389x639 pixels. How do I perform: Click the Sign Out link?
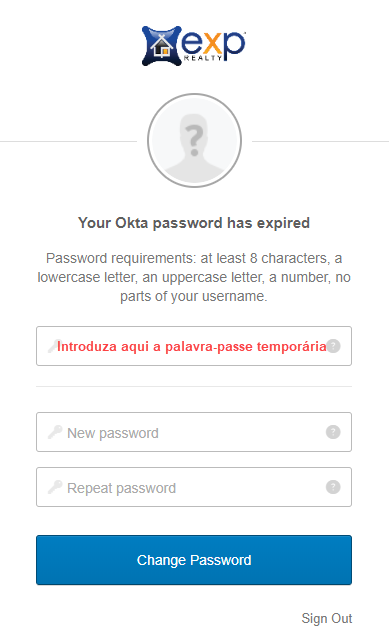pyautogui.click(x=327, y=618)
